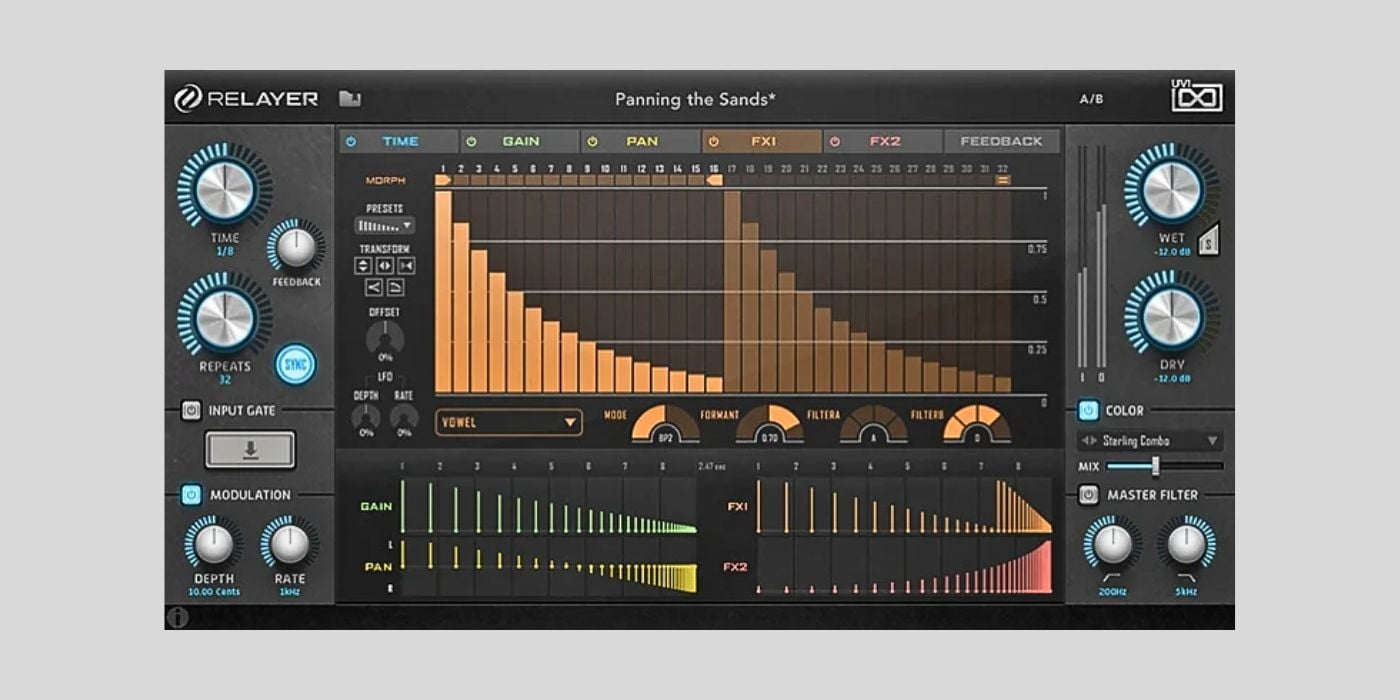The width and height of the screenshot is (1400, 700).
Task: Disable the Modulation power toggle
Action: pos(191,495)
